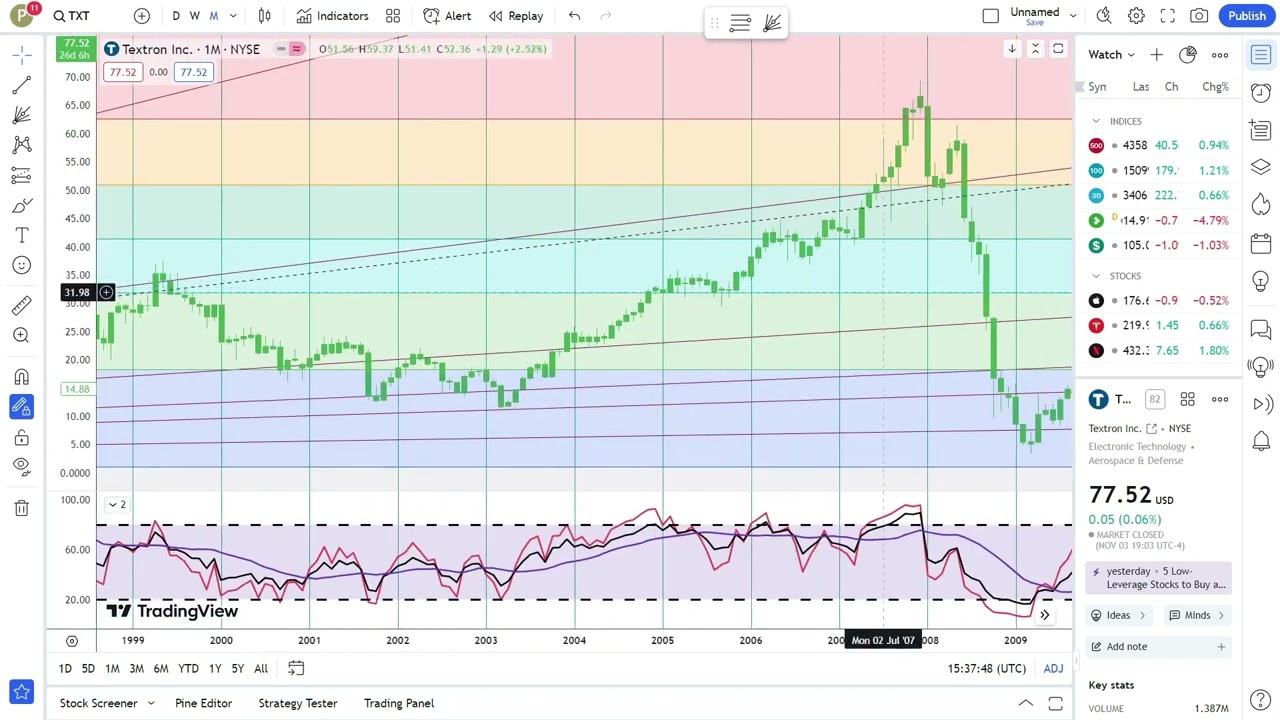Click the layout setup square checkbox
This screenshot has width=1280, height=720.
click(991, 16)
